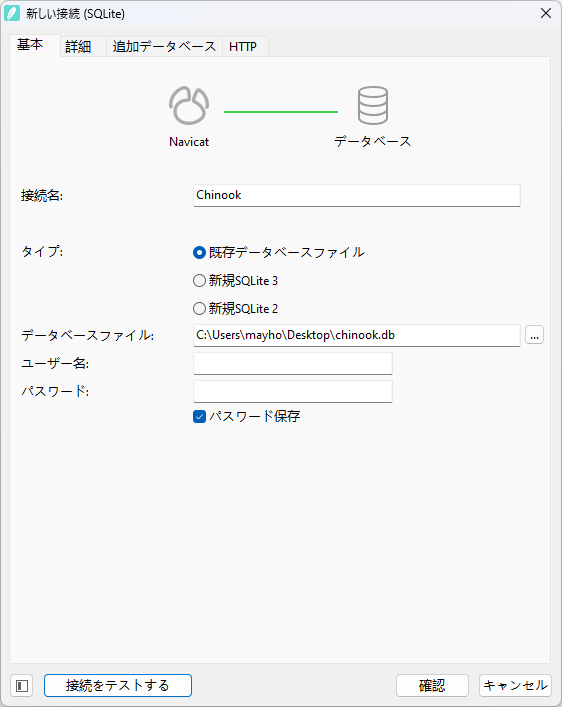
Task: Switch to the HTTP tab
Action: point(243,46)
